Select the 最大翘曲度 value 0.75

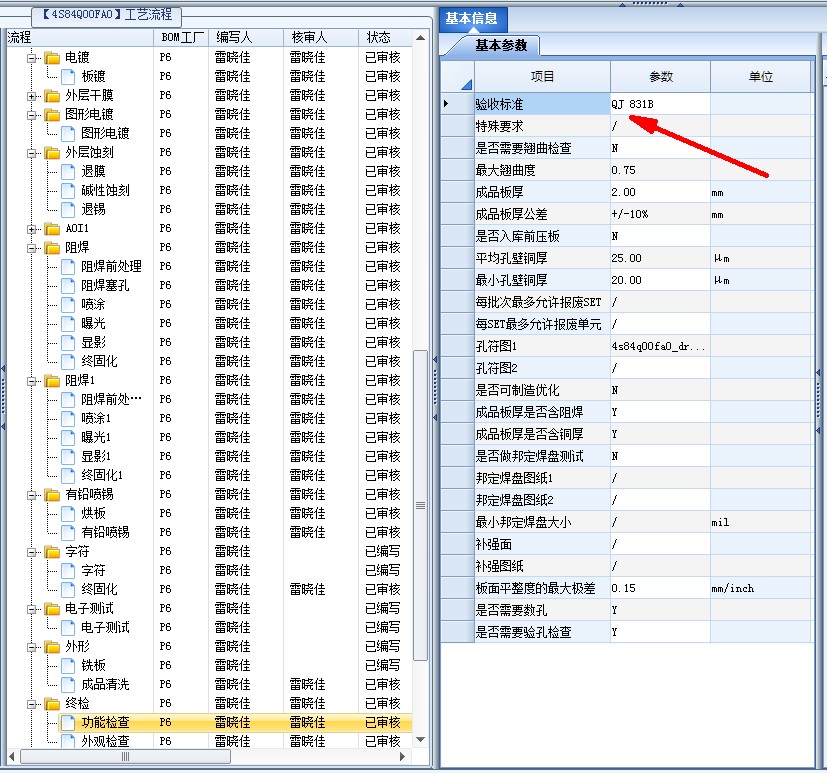660,170
